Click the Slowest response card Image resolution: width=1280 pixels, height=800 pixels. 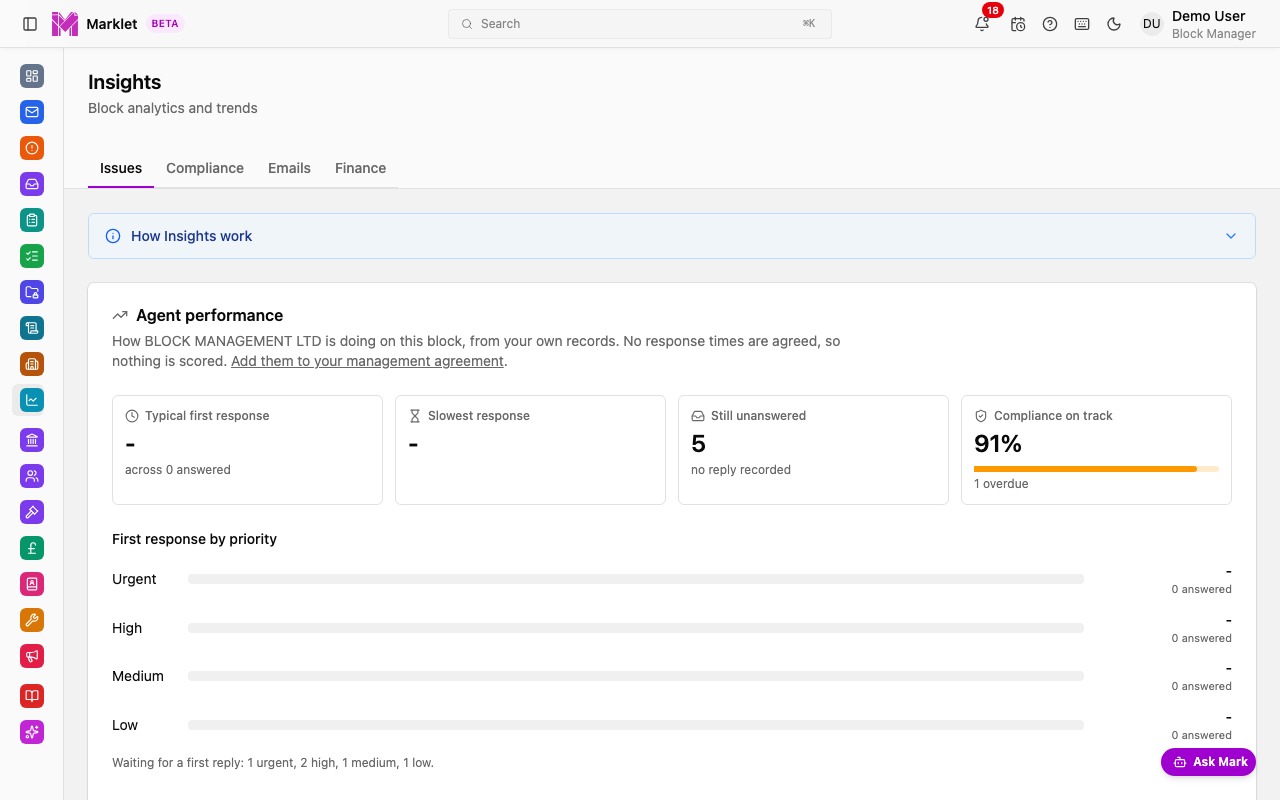(530, 450)
